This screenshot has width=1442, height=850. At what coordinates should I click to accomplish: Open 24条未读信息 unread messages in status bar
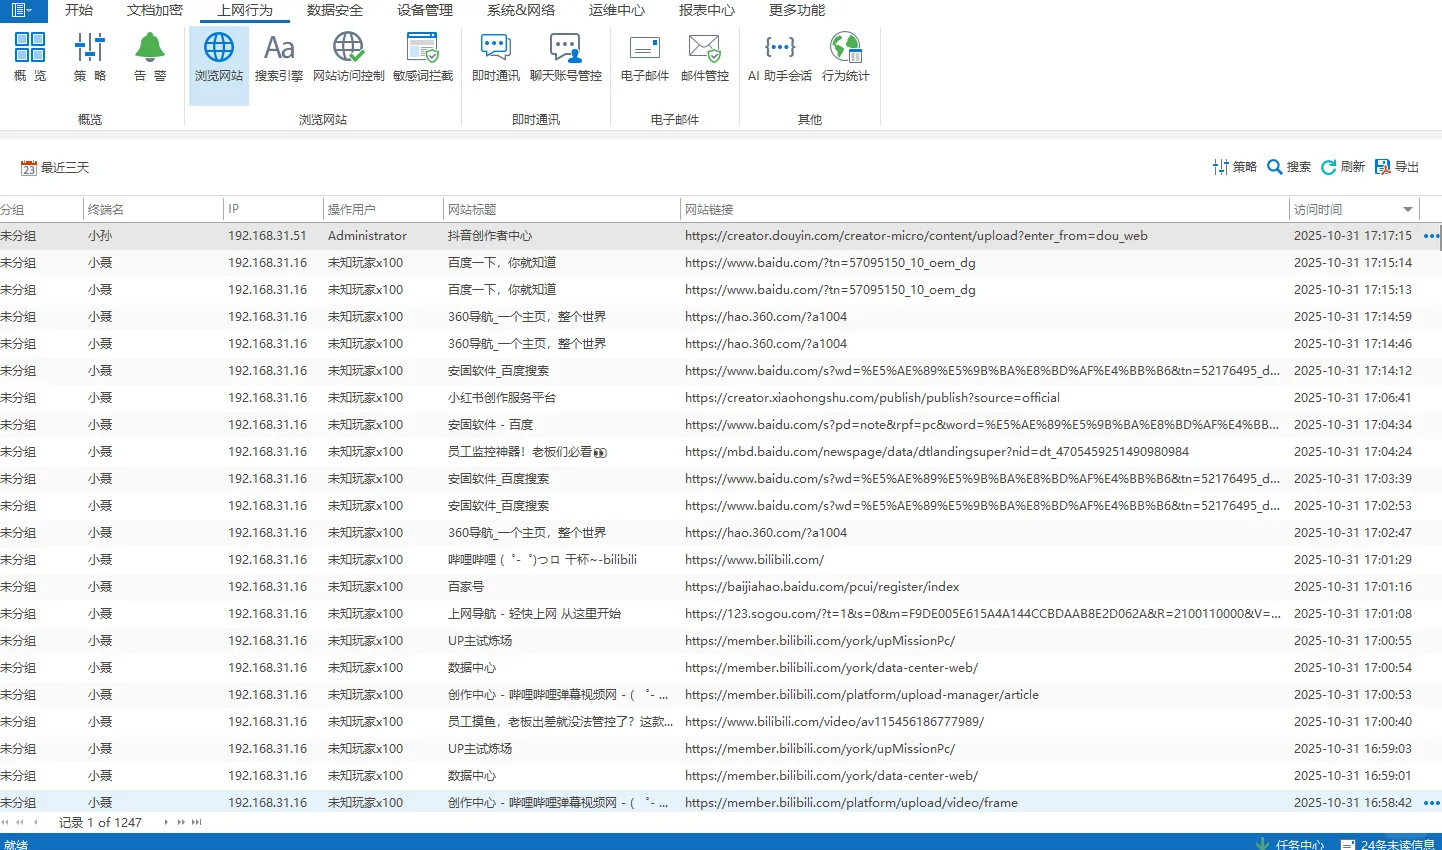click(1389, 844)
